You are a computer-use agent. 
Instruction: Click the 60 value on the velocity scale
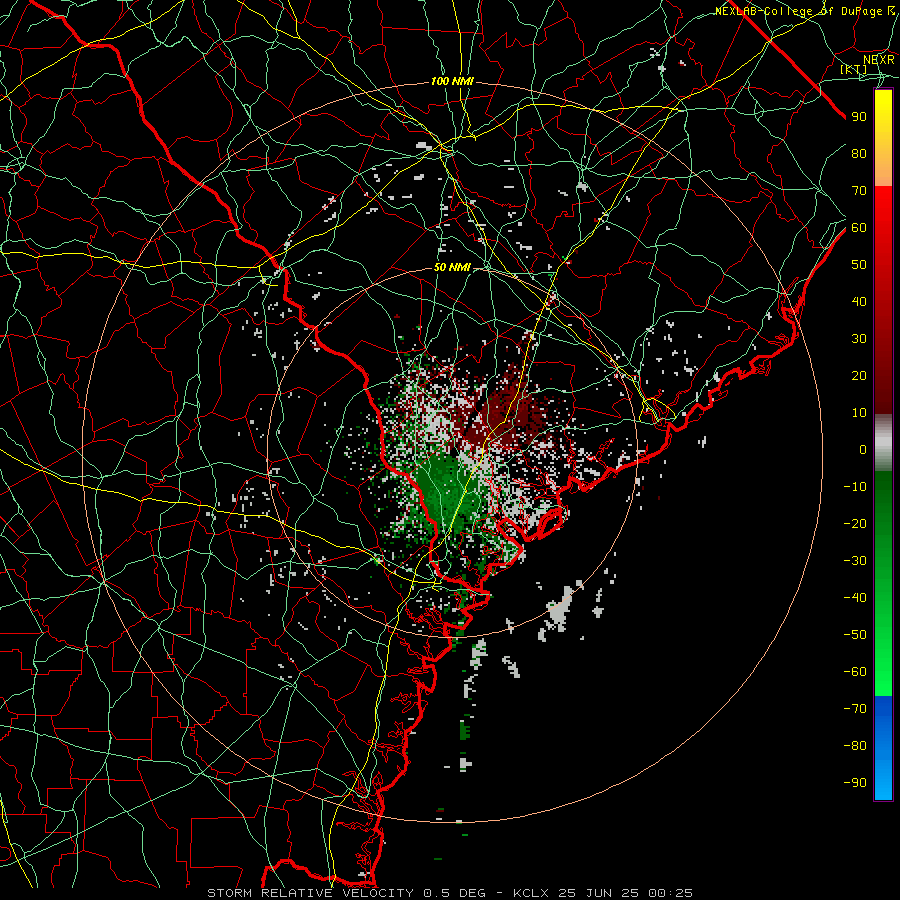tap(859, 227)
